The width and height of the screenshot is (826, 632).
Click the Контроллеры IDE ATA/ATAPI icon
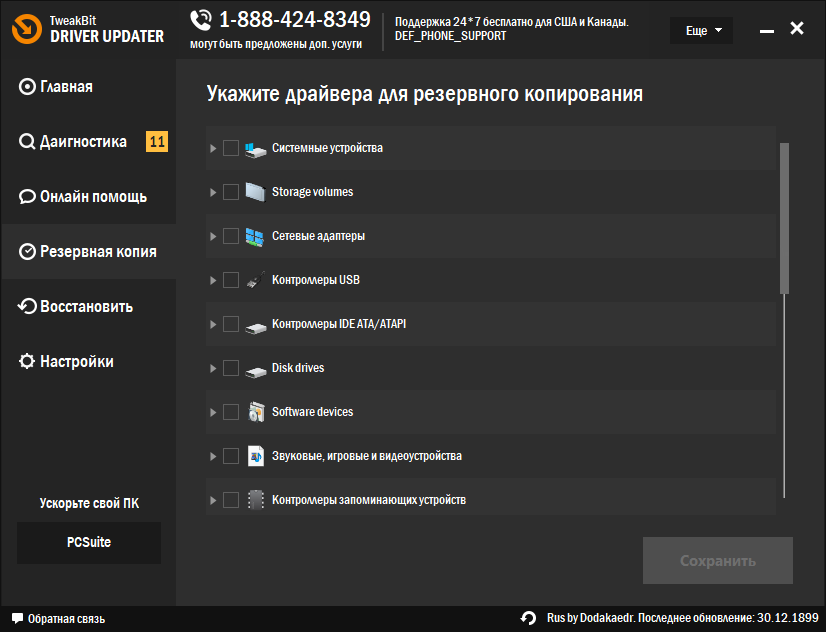[256, 328]
